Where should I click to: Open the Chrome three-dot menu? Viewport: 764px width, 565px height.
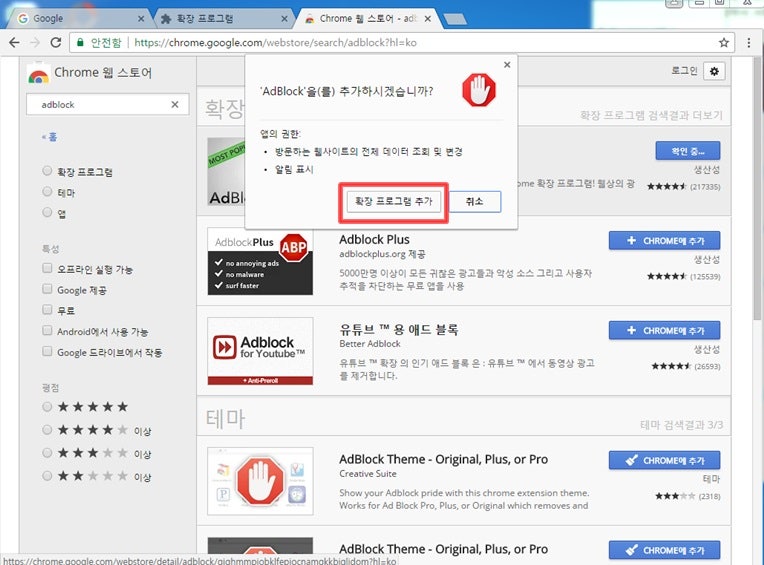(x=749, y=43)
